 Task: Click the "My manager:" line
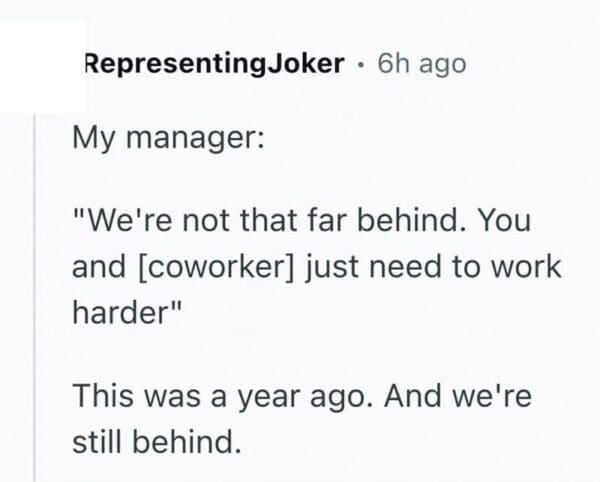[168, 137]
